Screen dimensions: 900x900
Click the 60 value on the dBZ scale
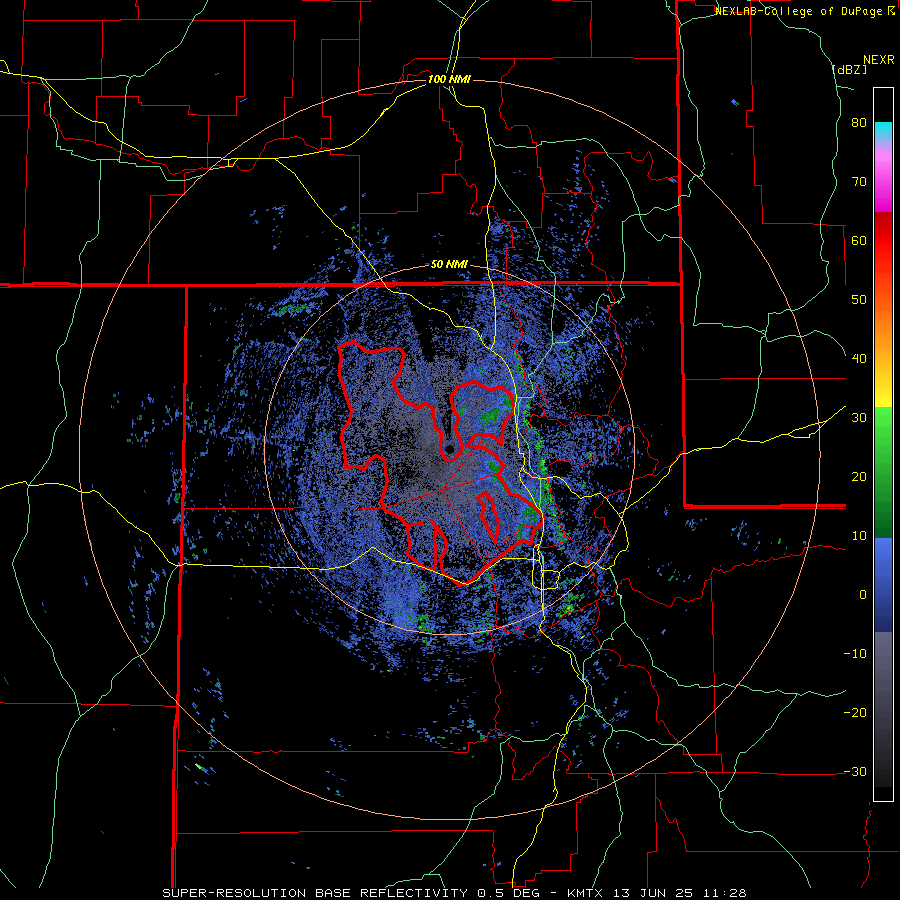click(x=859, y=240)
